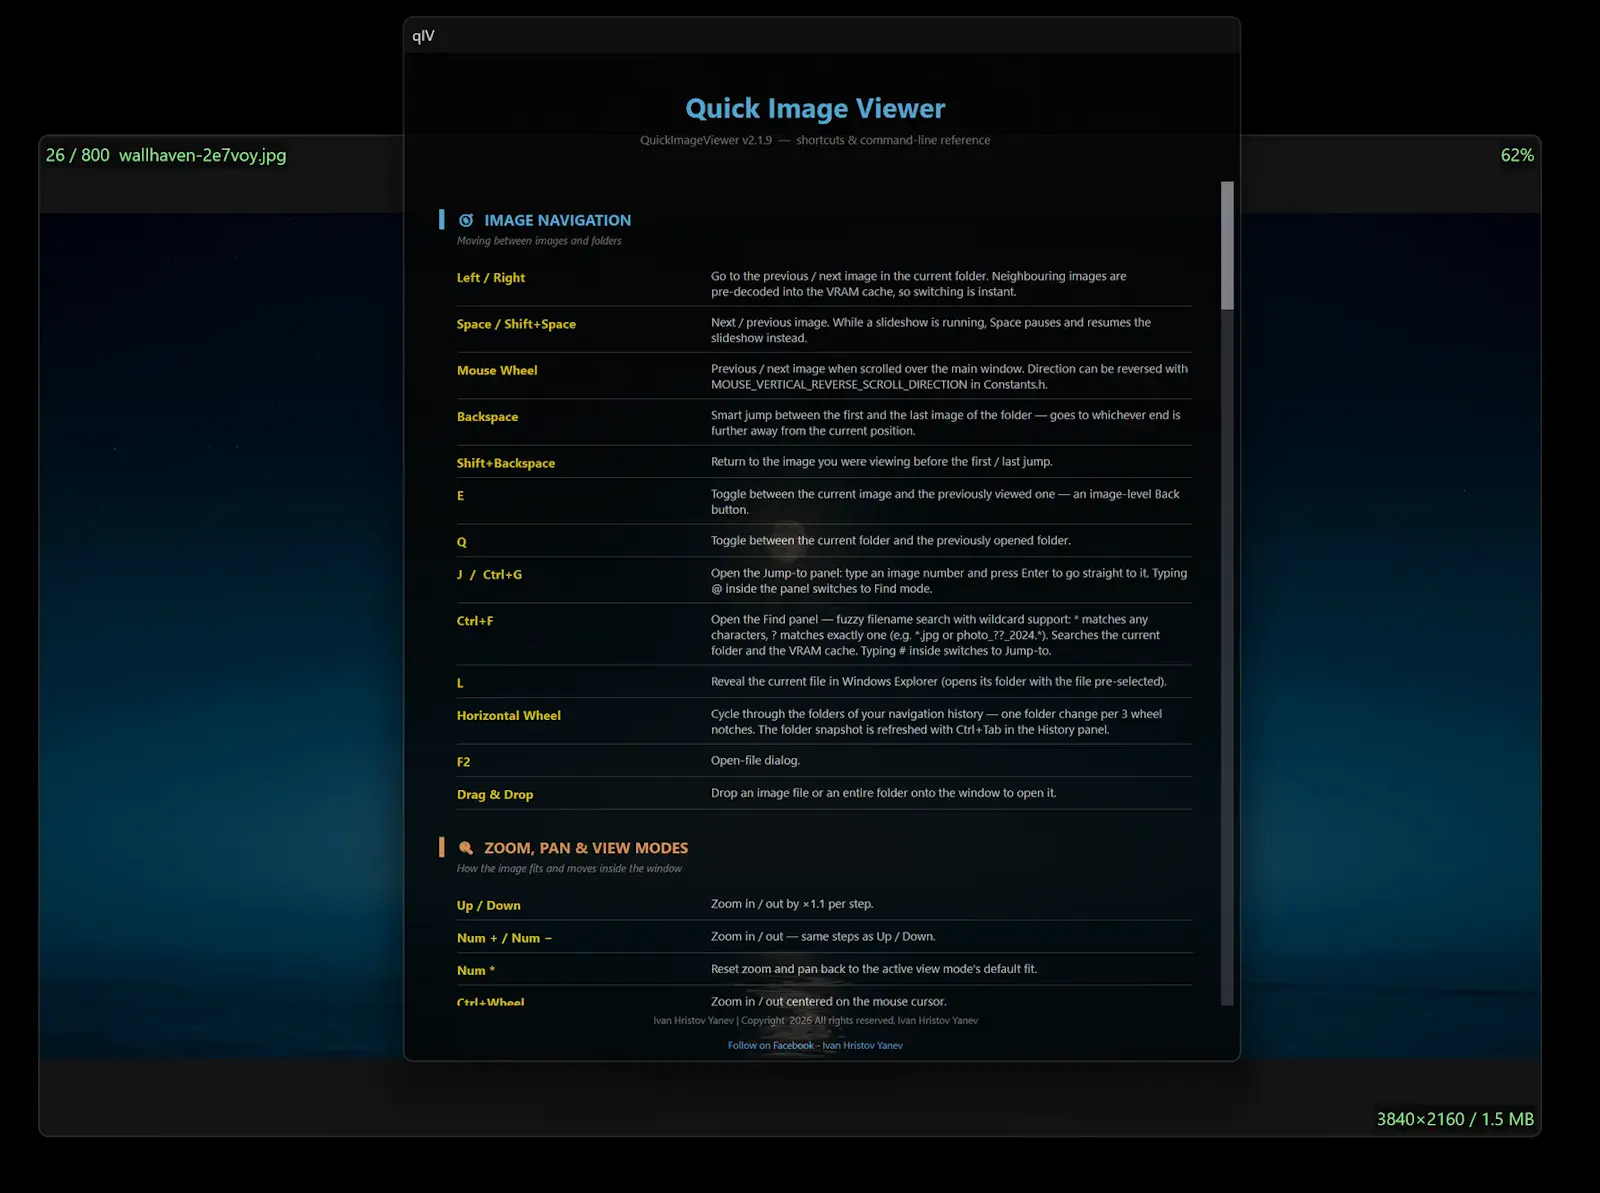The height and width of the screenshot is (1193, 1600).
Task: Select the E shortcut key label
Action: click(x=460, y=496)
